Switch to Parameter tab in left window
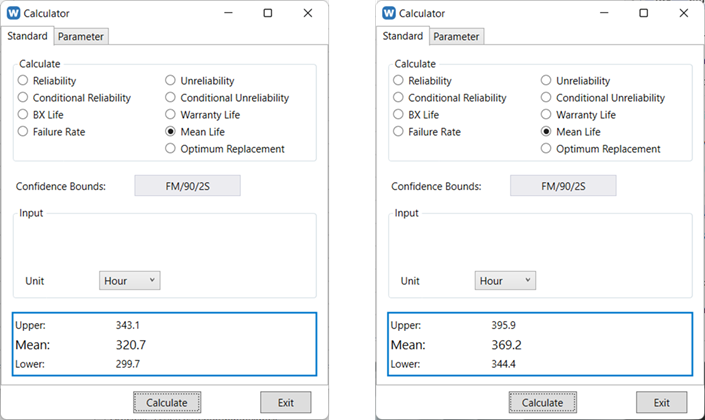705x420 pixels. (x=80, y=37)
